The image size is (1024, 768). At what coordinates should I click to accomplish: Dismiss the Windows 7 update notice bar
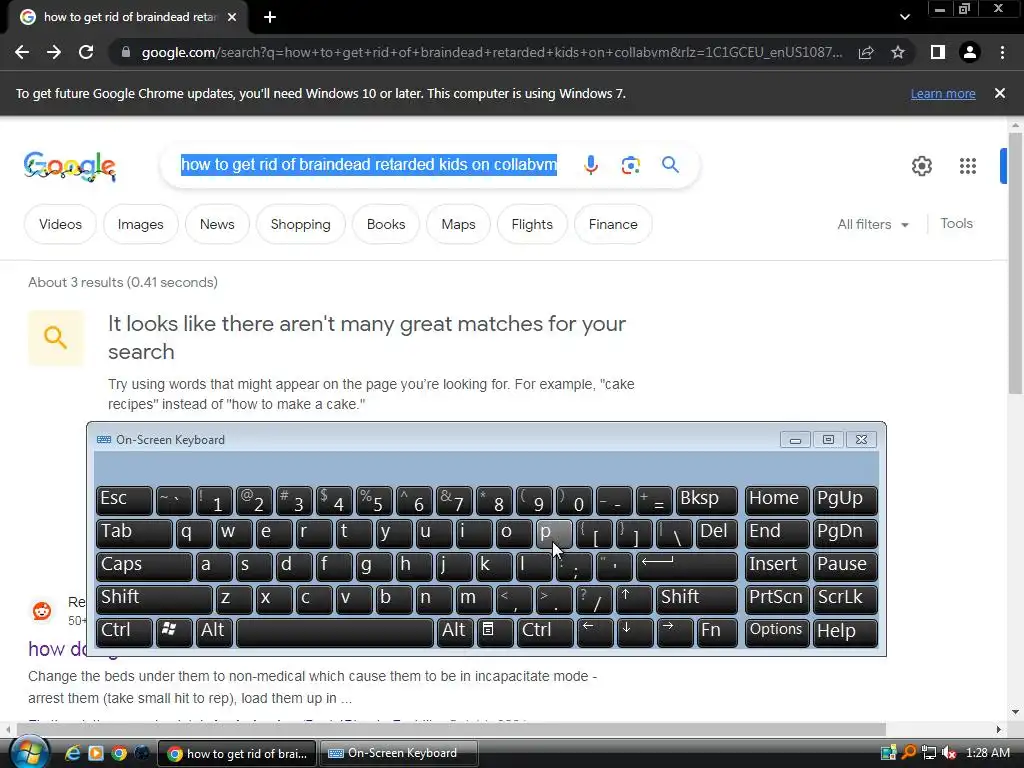pos(1000,93)
